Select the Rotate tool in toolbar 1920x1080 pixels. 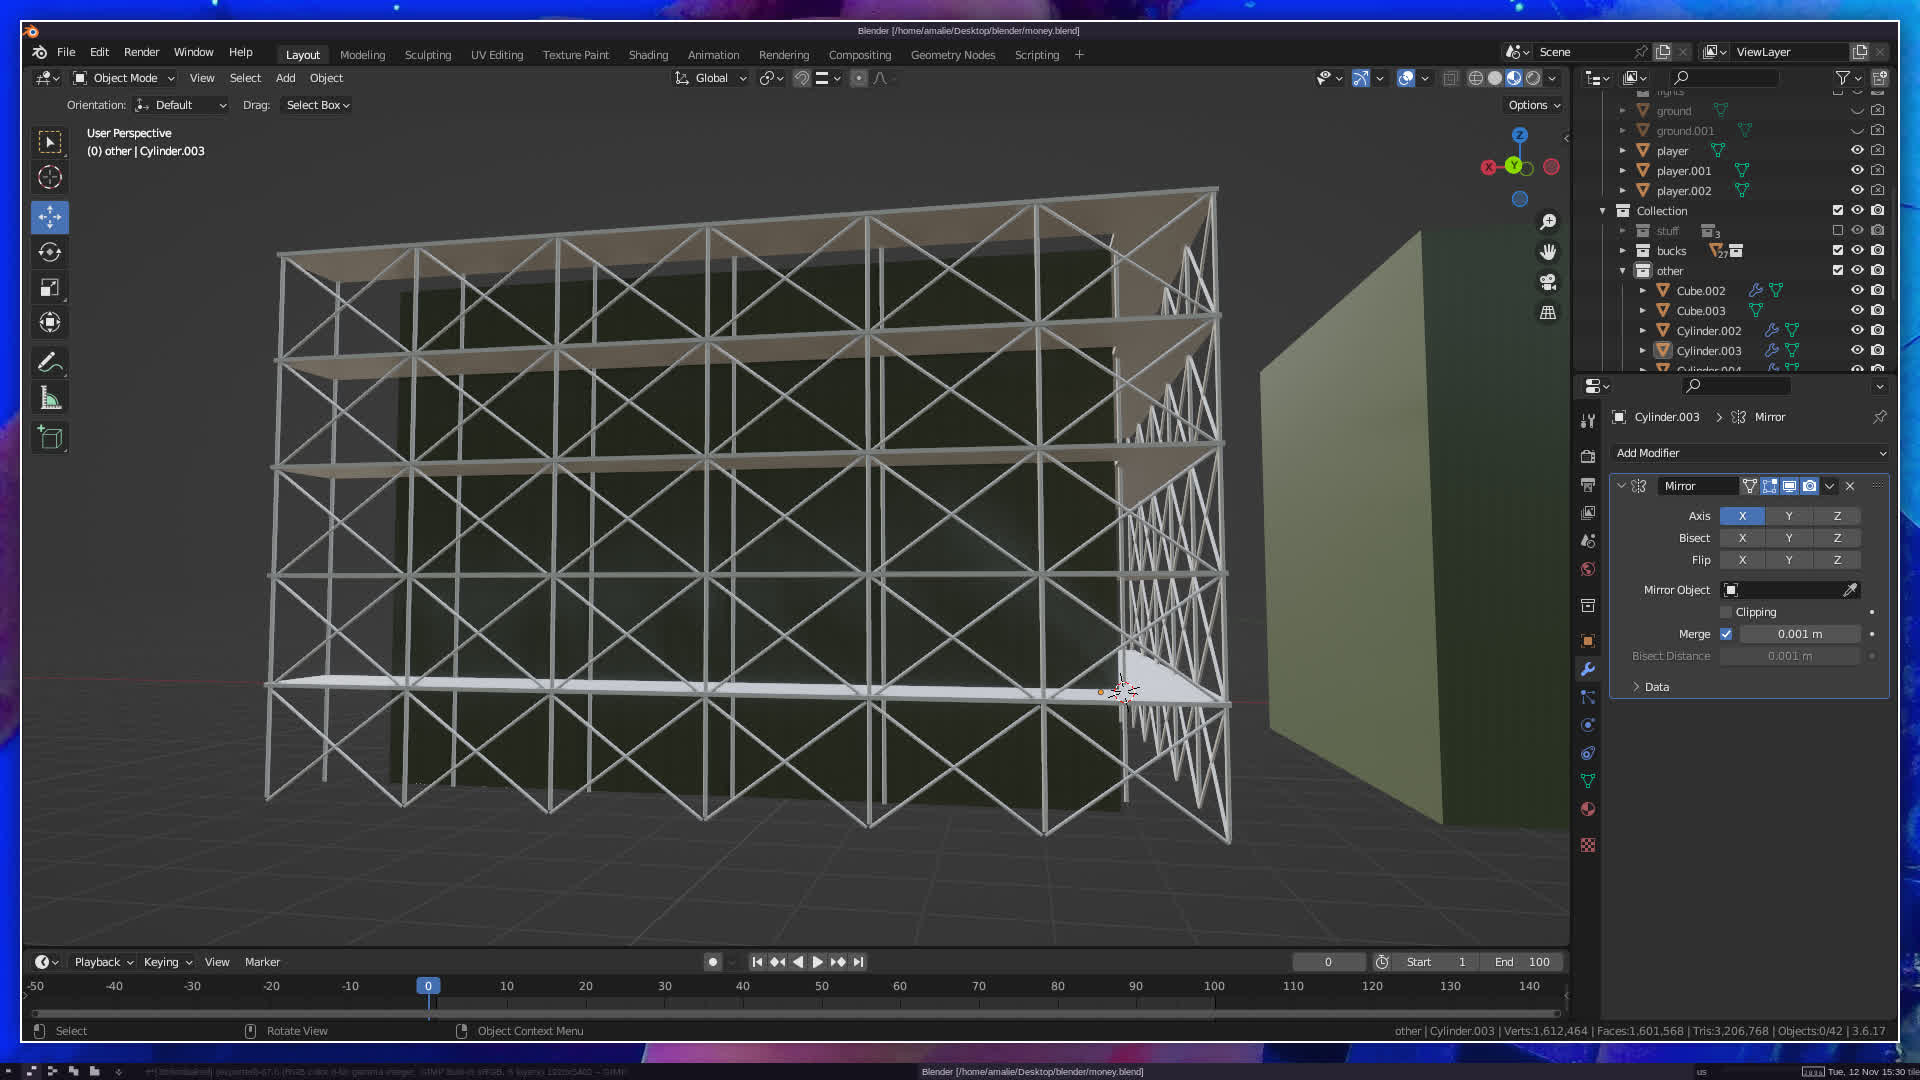[x=50, y=252]
